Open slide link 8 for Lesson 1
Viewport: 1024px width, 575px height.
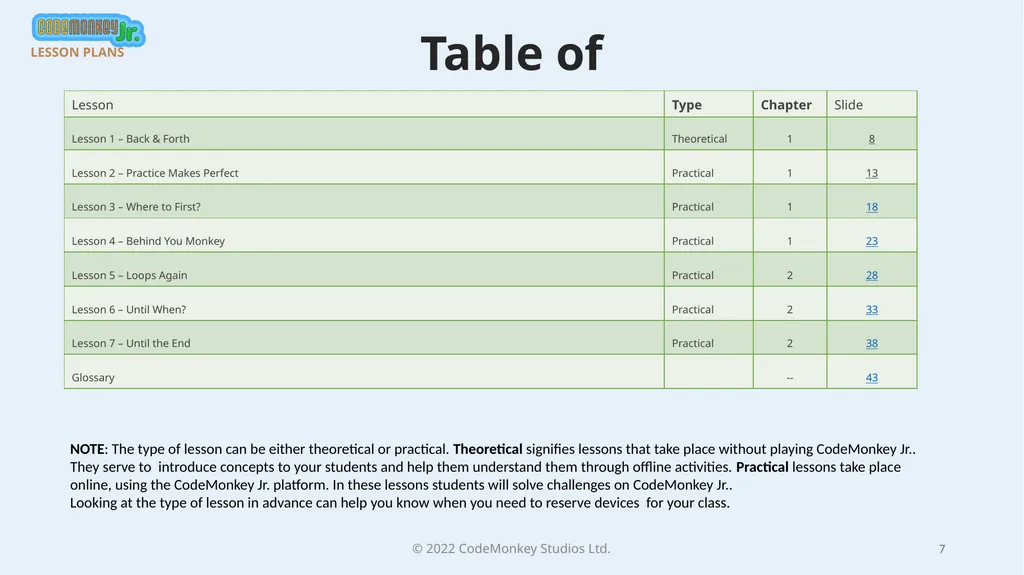pos(871,139)
